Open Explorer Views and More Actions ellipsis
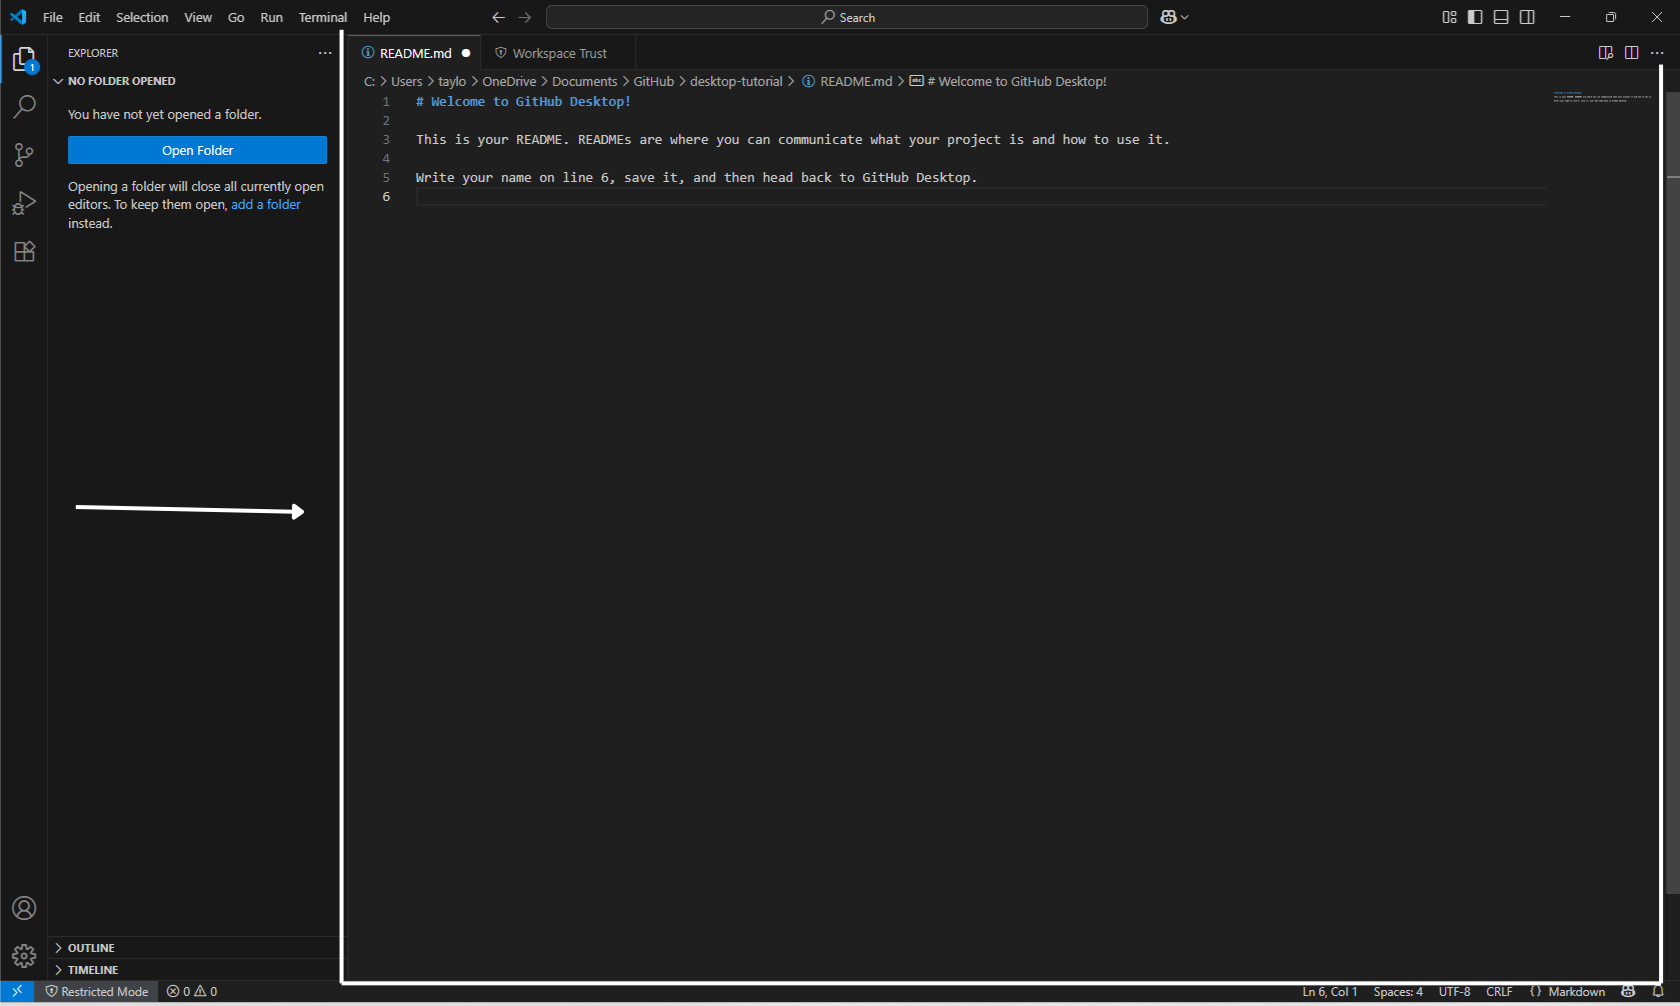This screenshot has height=1006, width=1680. click(325, 53)
